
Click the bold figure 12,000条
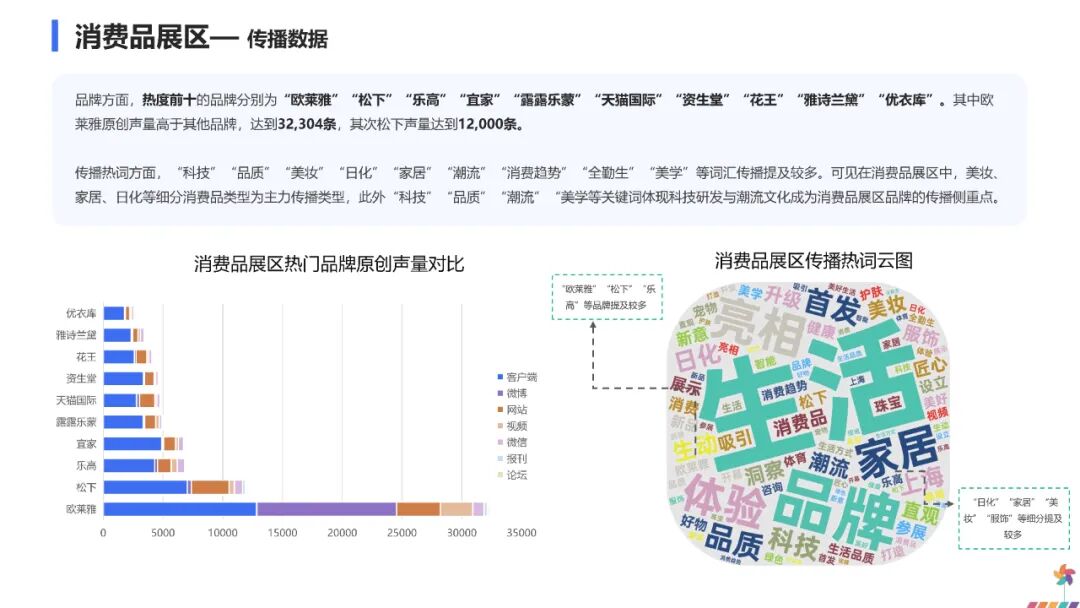[490, 125]
